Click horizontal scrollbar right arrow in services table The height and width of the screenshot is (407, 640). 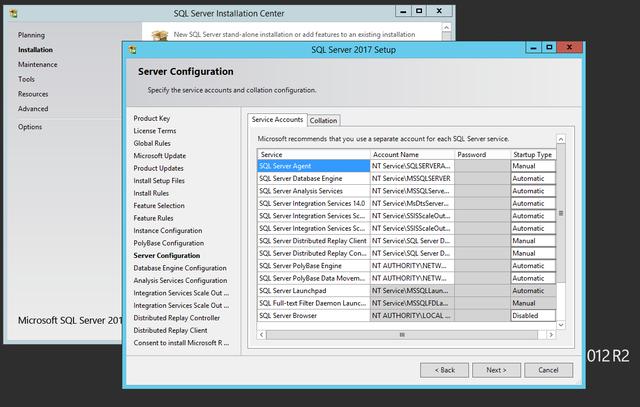pyautogui.click(x=551, y=335)
